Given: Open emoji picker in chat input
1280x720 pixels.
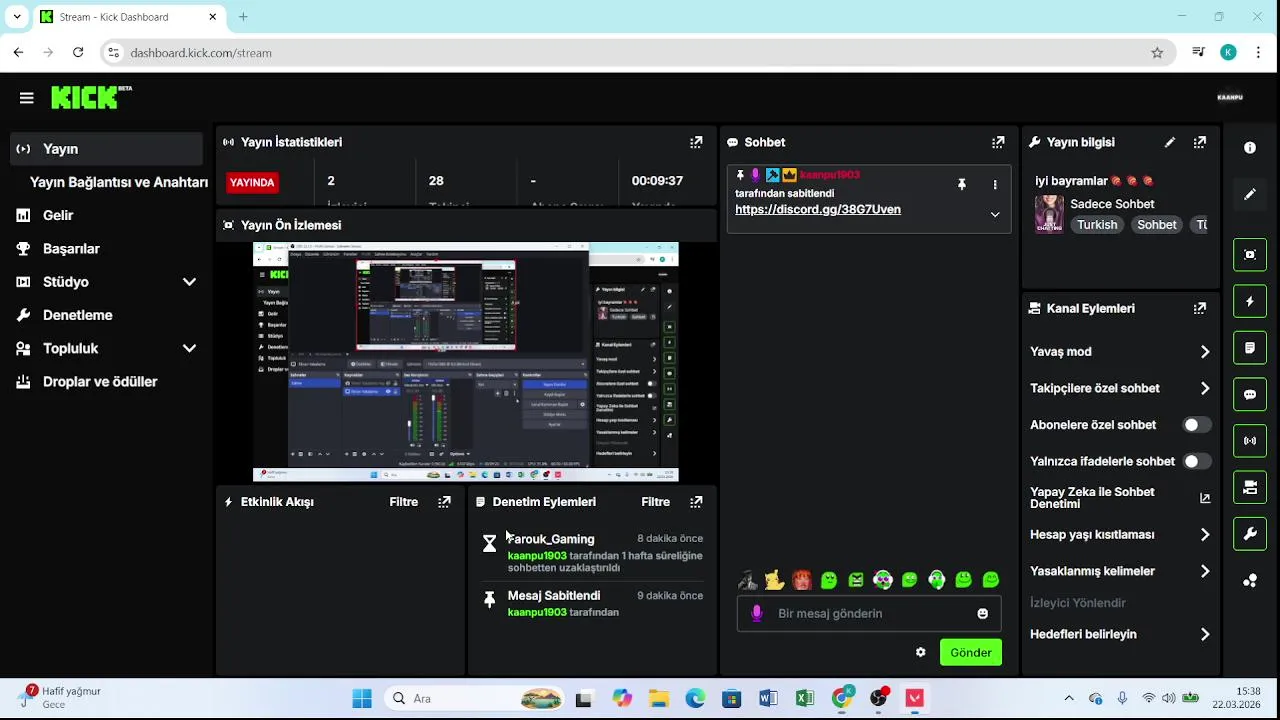Looking at the screenshot, I should [983, 613].
